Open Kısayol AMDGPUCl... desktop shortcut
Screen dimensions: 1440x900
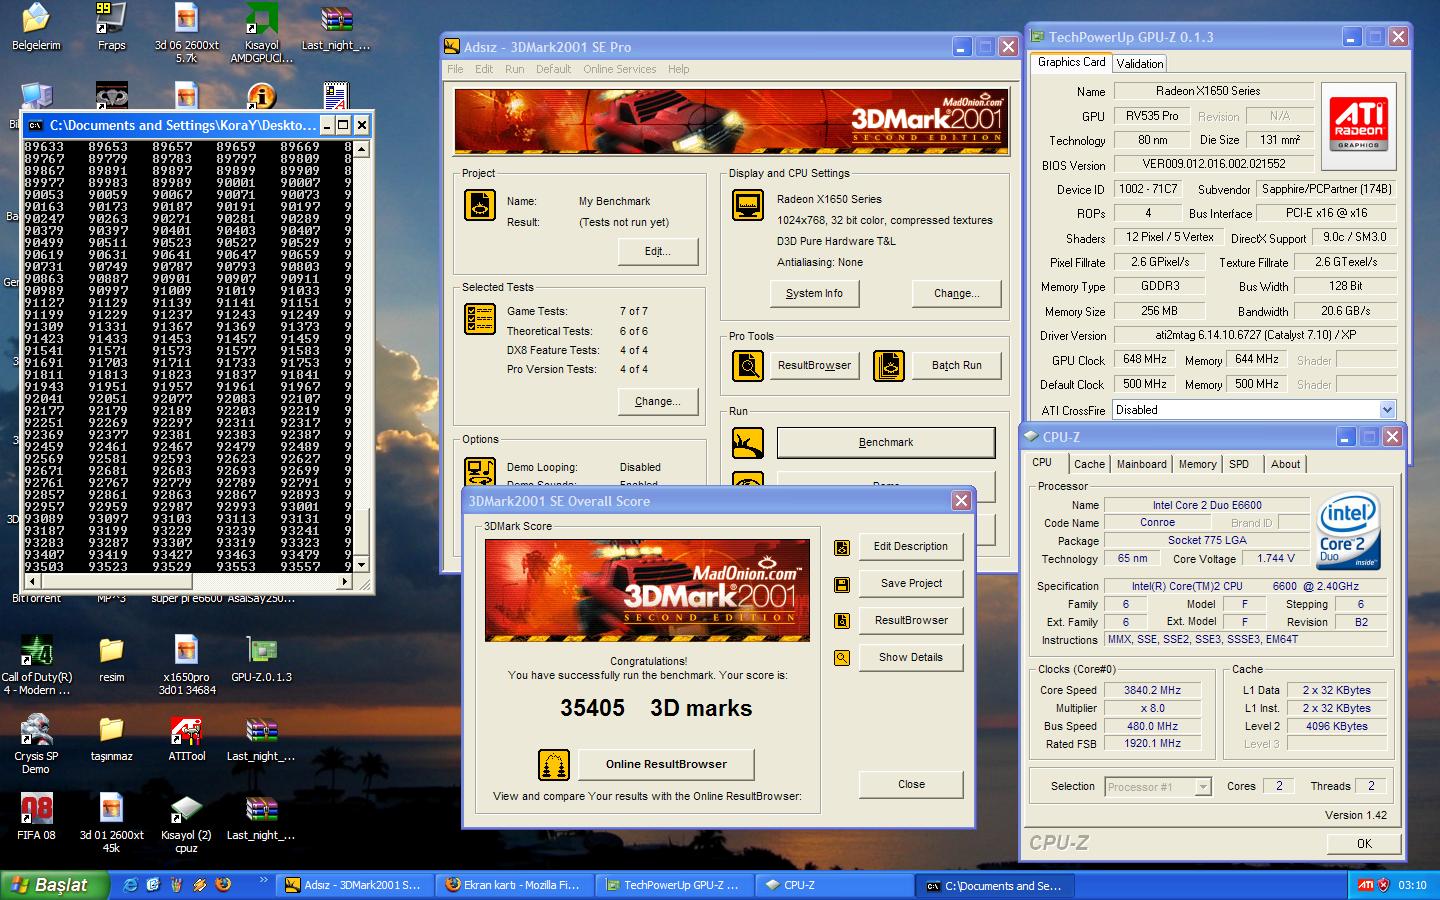coord(261,32)
